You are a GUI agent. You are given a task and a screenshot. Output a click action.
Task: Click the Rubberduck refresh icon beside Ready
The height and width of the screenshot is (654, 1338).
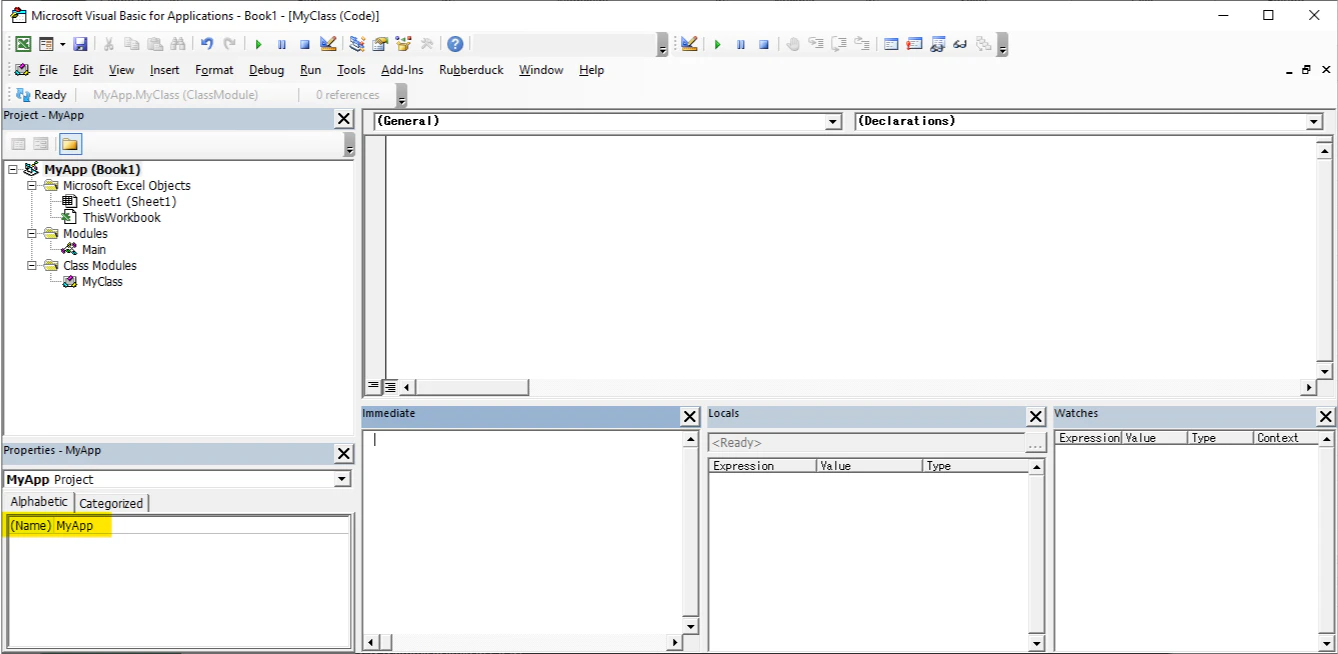[x=24, y=95]
